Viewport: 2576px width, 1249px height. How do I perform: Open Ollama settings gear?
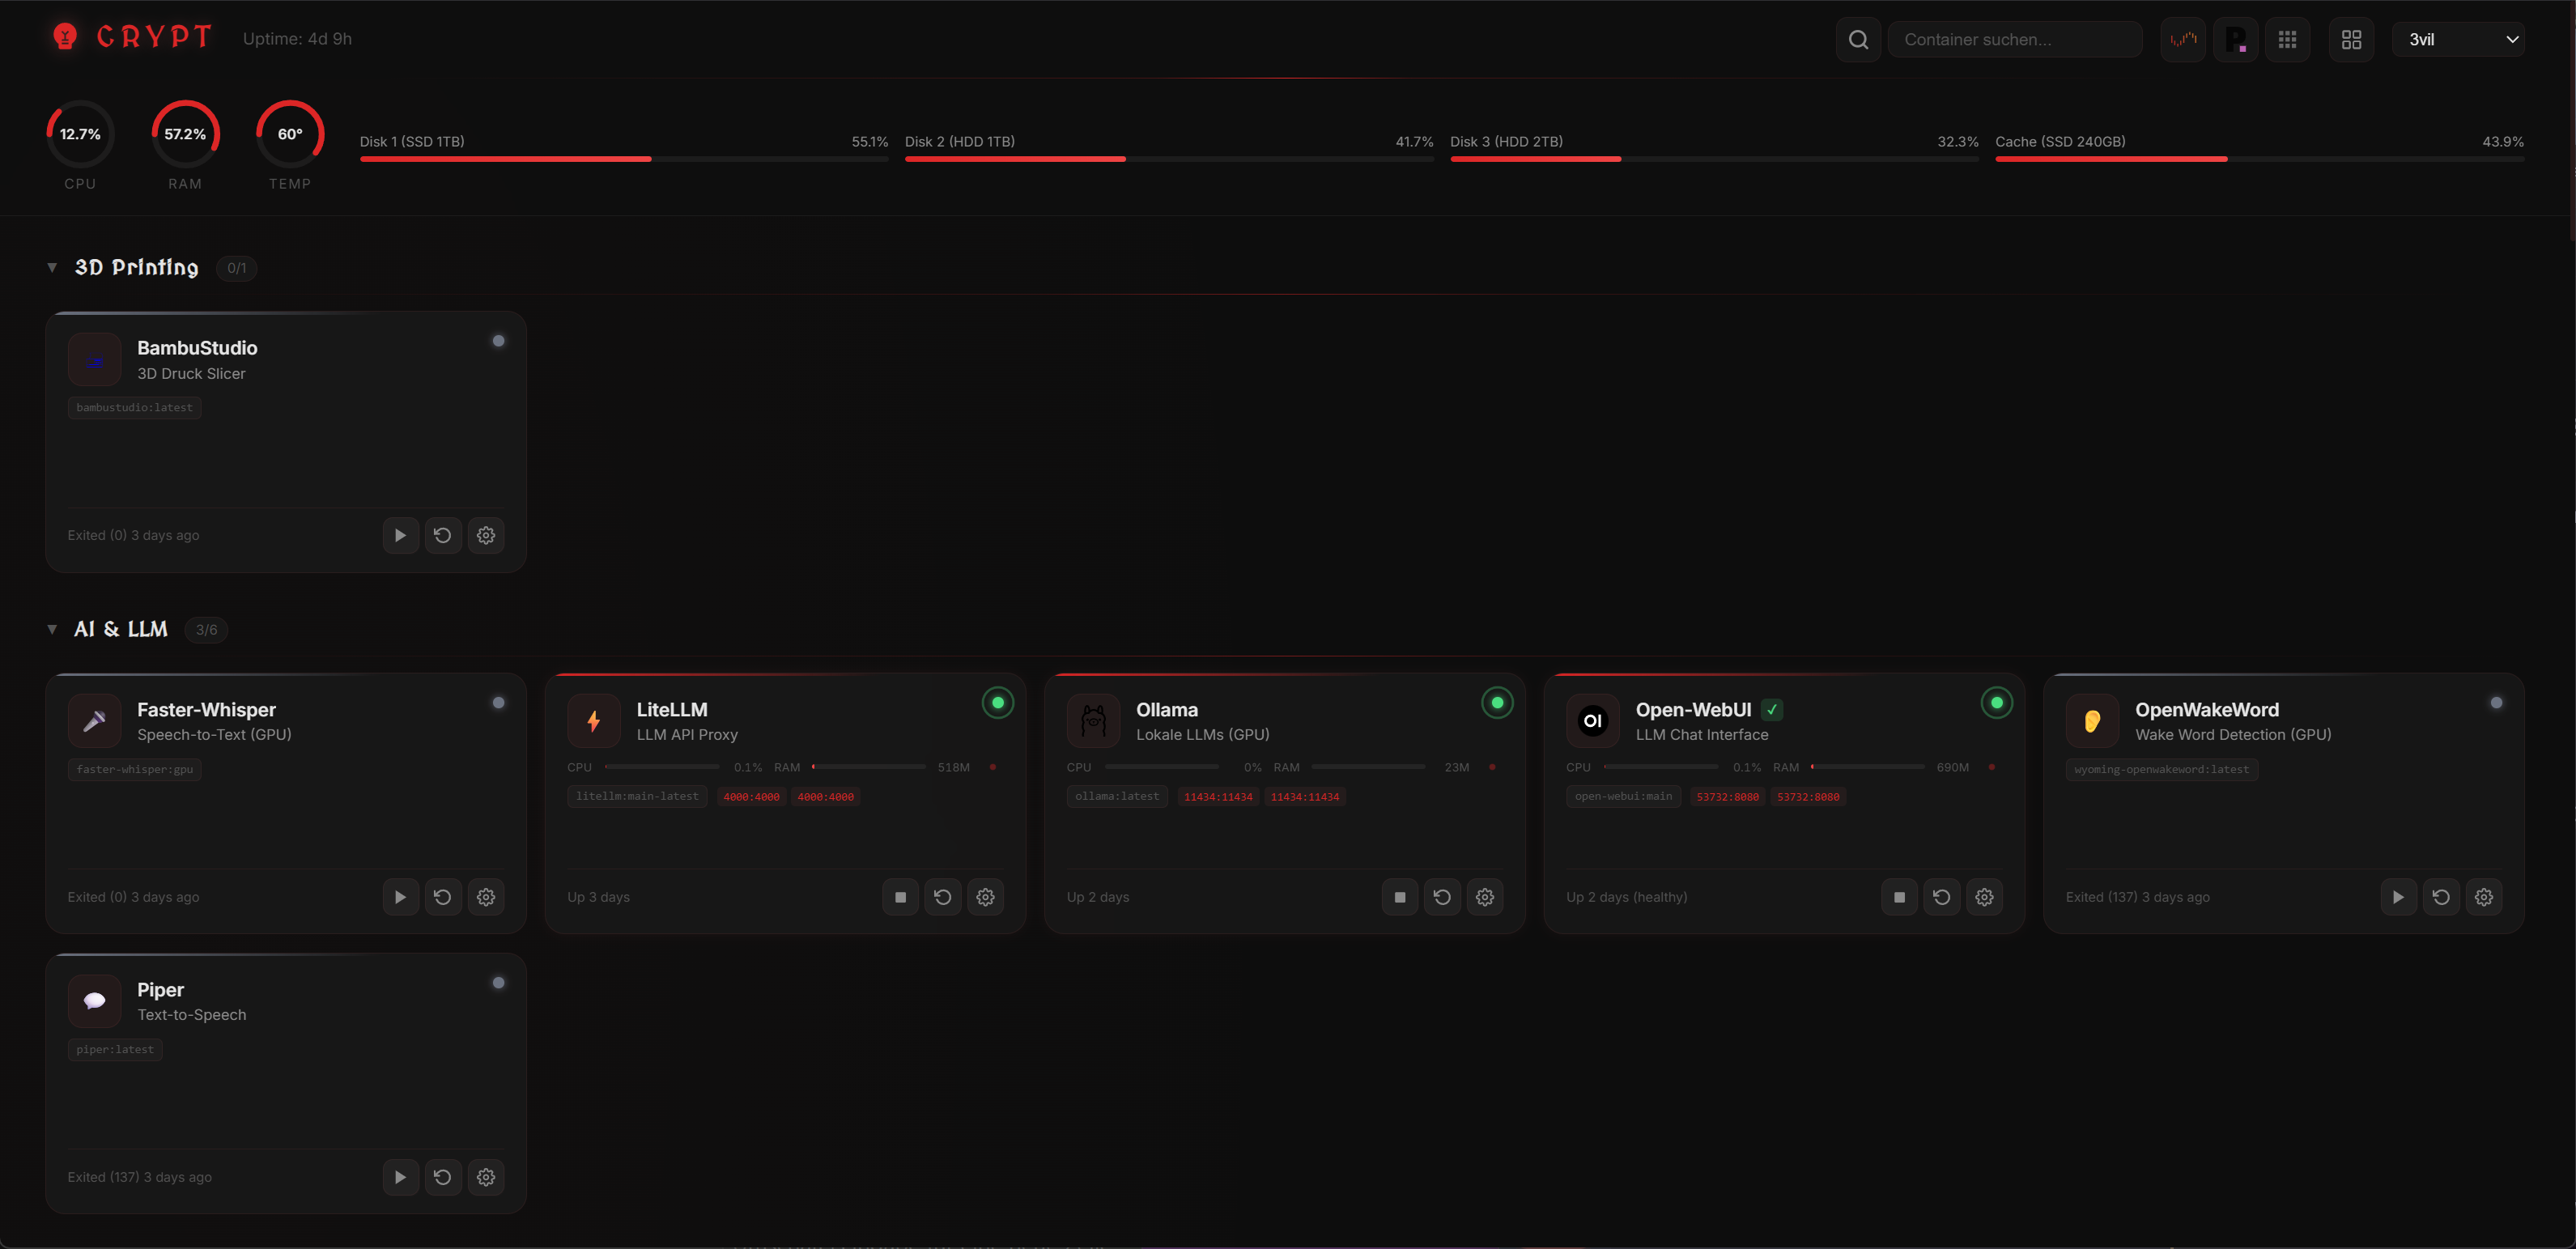tap(1485, 897)
